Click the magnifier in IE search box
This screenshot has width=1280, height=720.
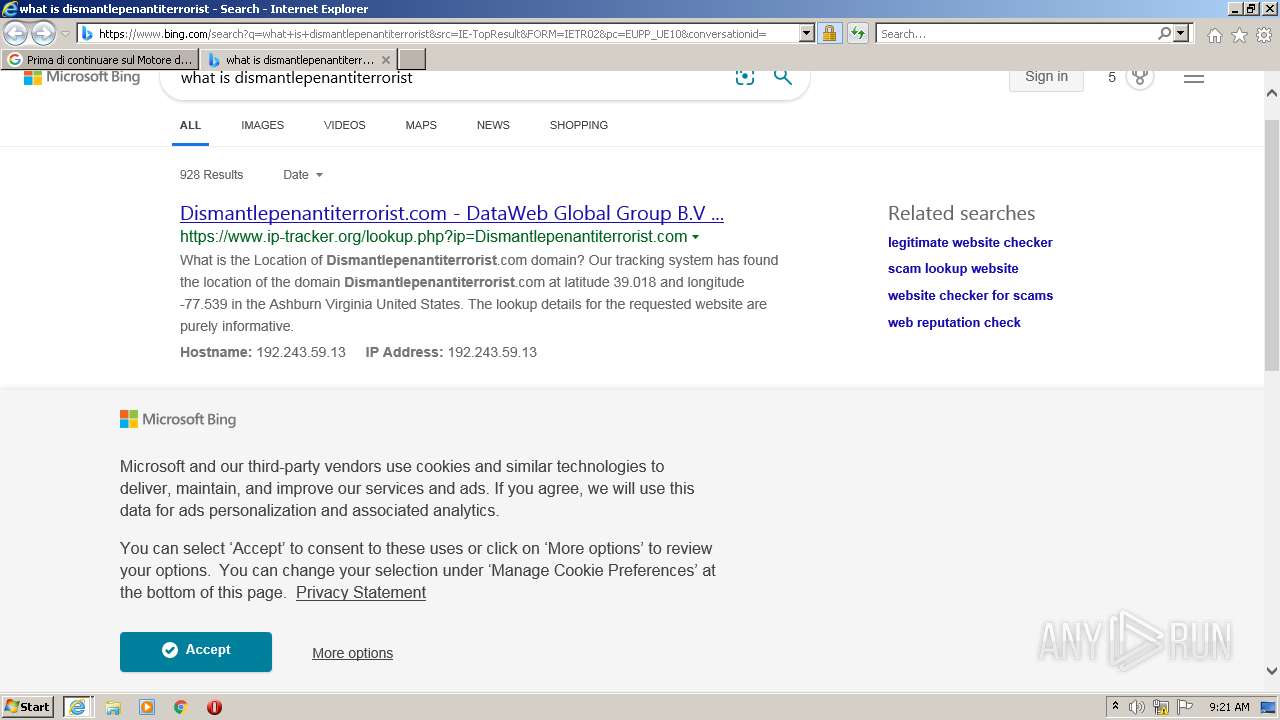point(1164,33)
